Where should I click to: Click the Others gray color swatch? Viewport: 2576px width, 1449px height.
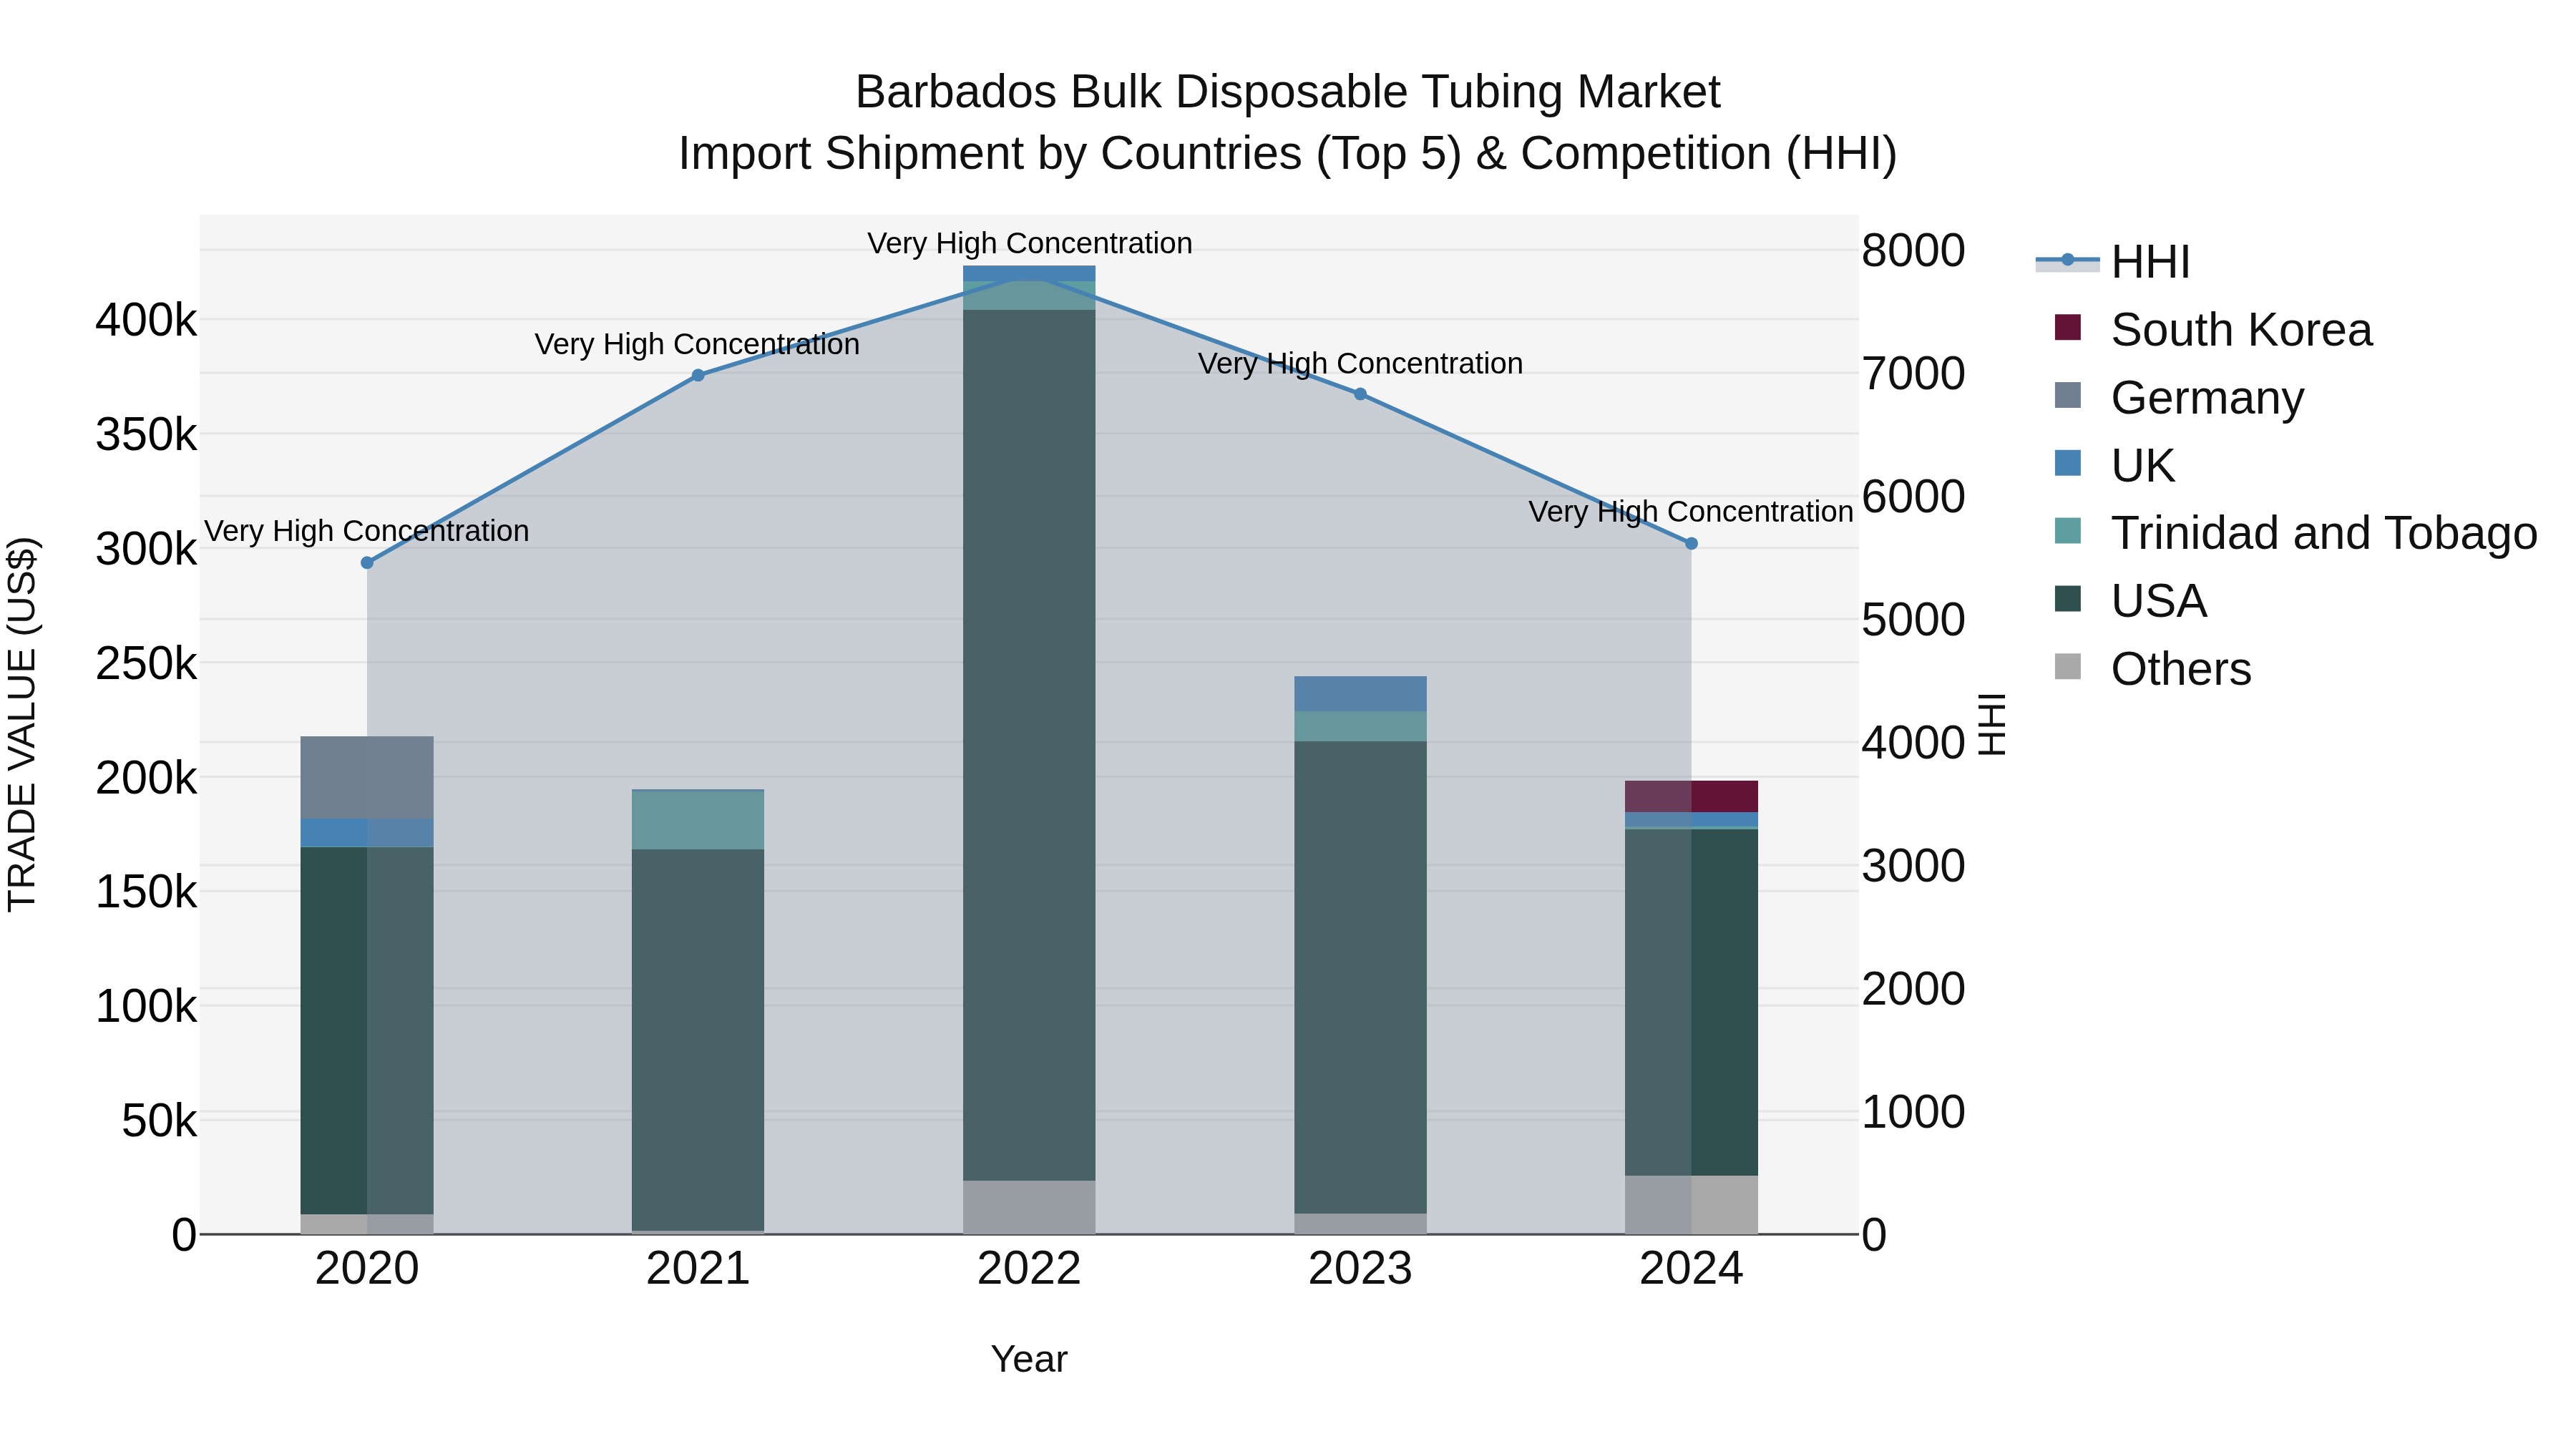pos(2067,667)
